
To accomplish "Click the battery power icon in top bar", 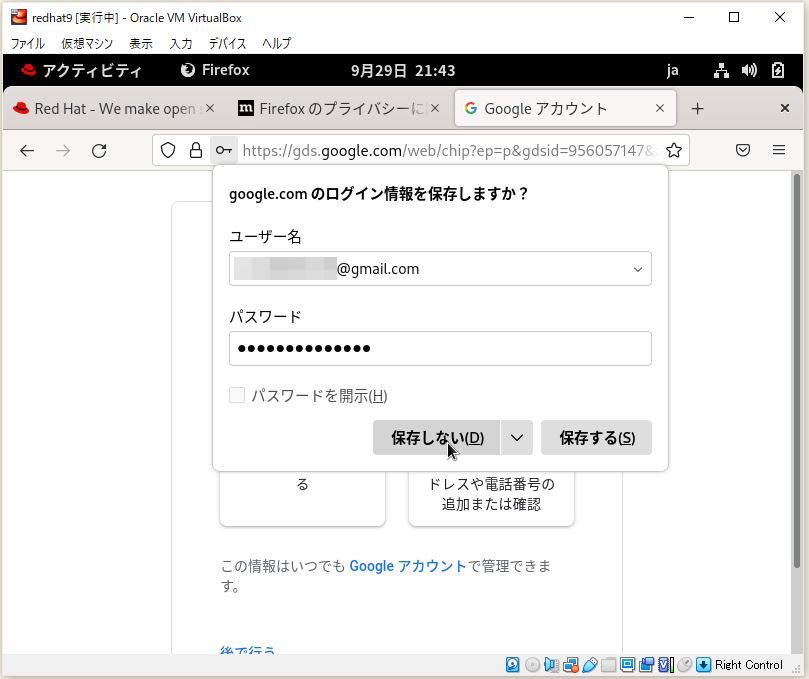I will (778, 70).
